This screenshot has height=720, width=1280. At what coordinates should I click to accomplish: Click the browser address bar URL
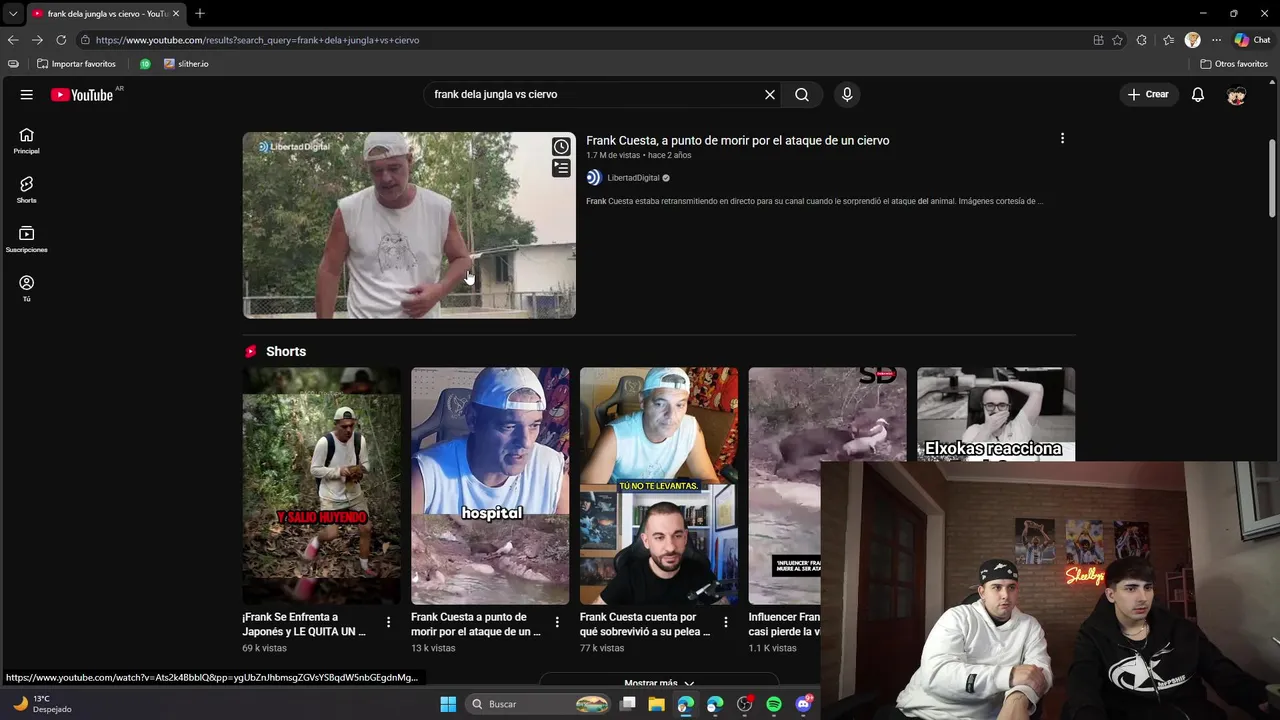[257, 40]
